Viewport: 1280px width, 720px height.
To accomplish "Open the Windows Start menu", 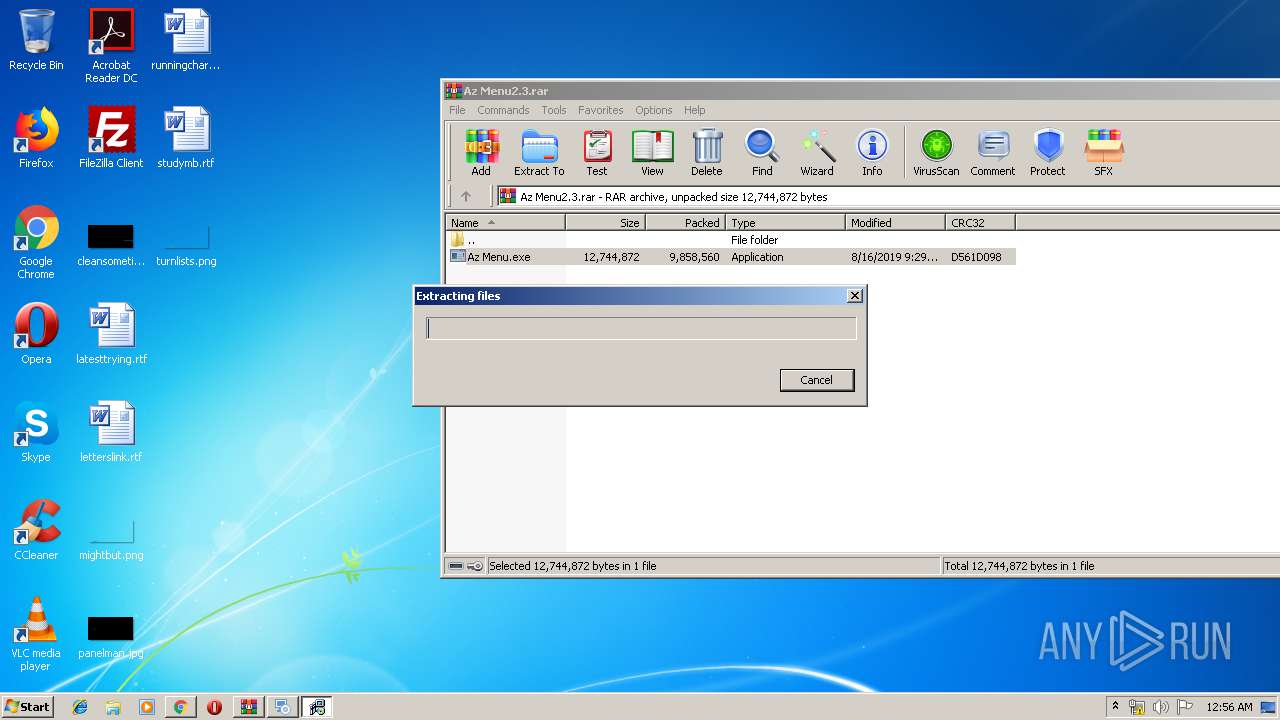I will pyautogui.click(x=28, y=707).
